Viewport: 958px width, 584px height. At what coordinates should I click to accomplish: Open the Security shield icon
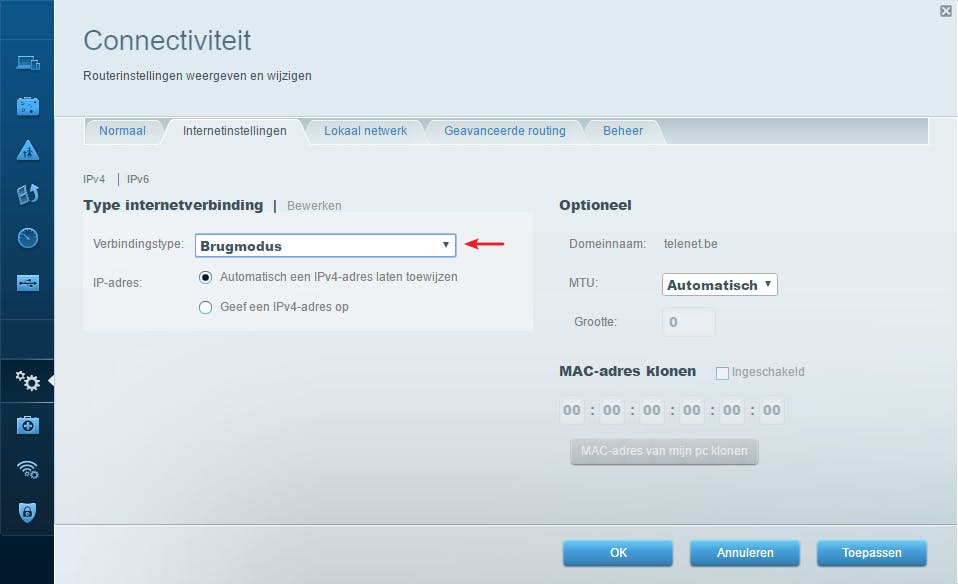27,511
